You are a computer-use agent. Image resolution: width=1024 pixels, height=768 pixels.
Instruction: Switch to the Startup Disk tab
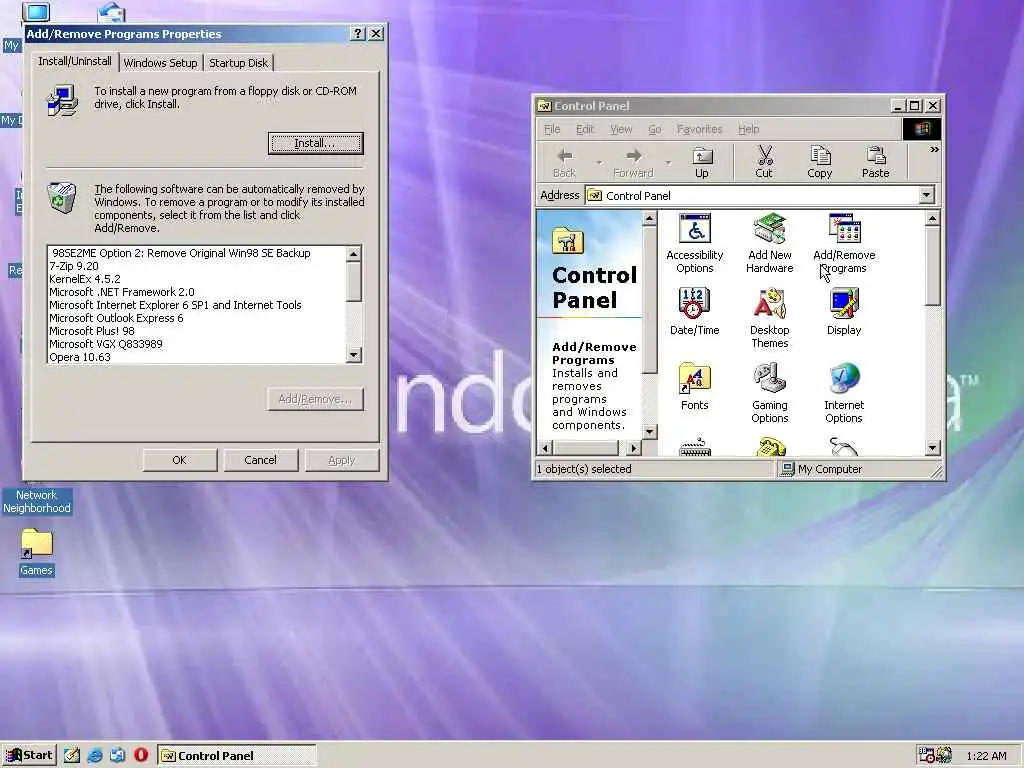(238, 63)
